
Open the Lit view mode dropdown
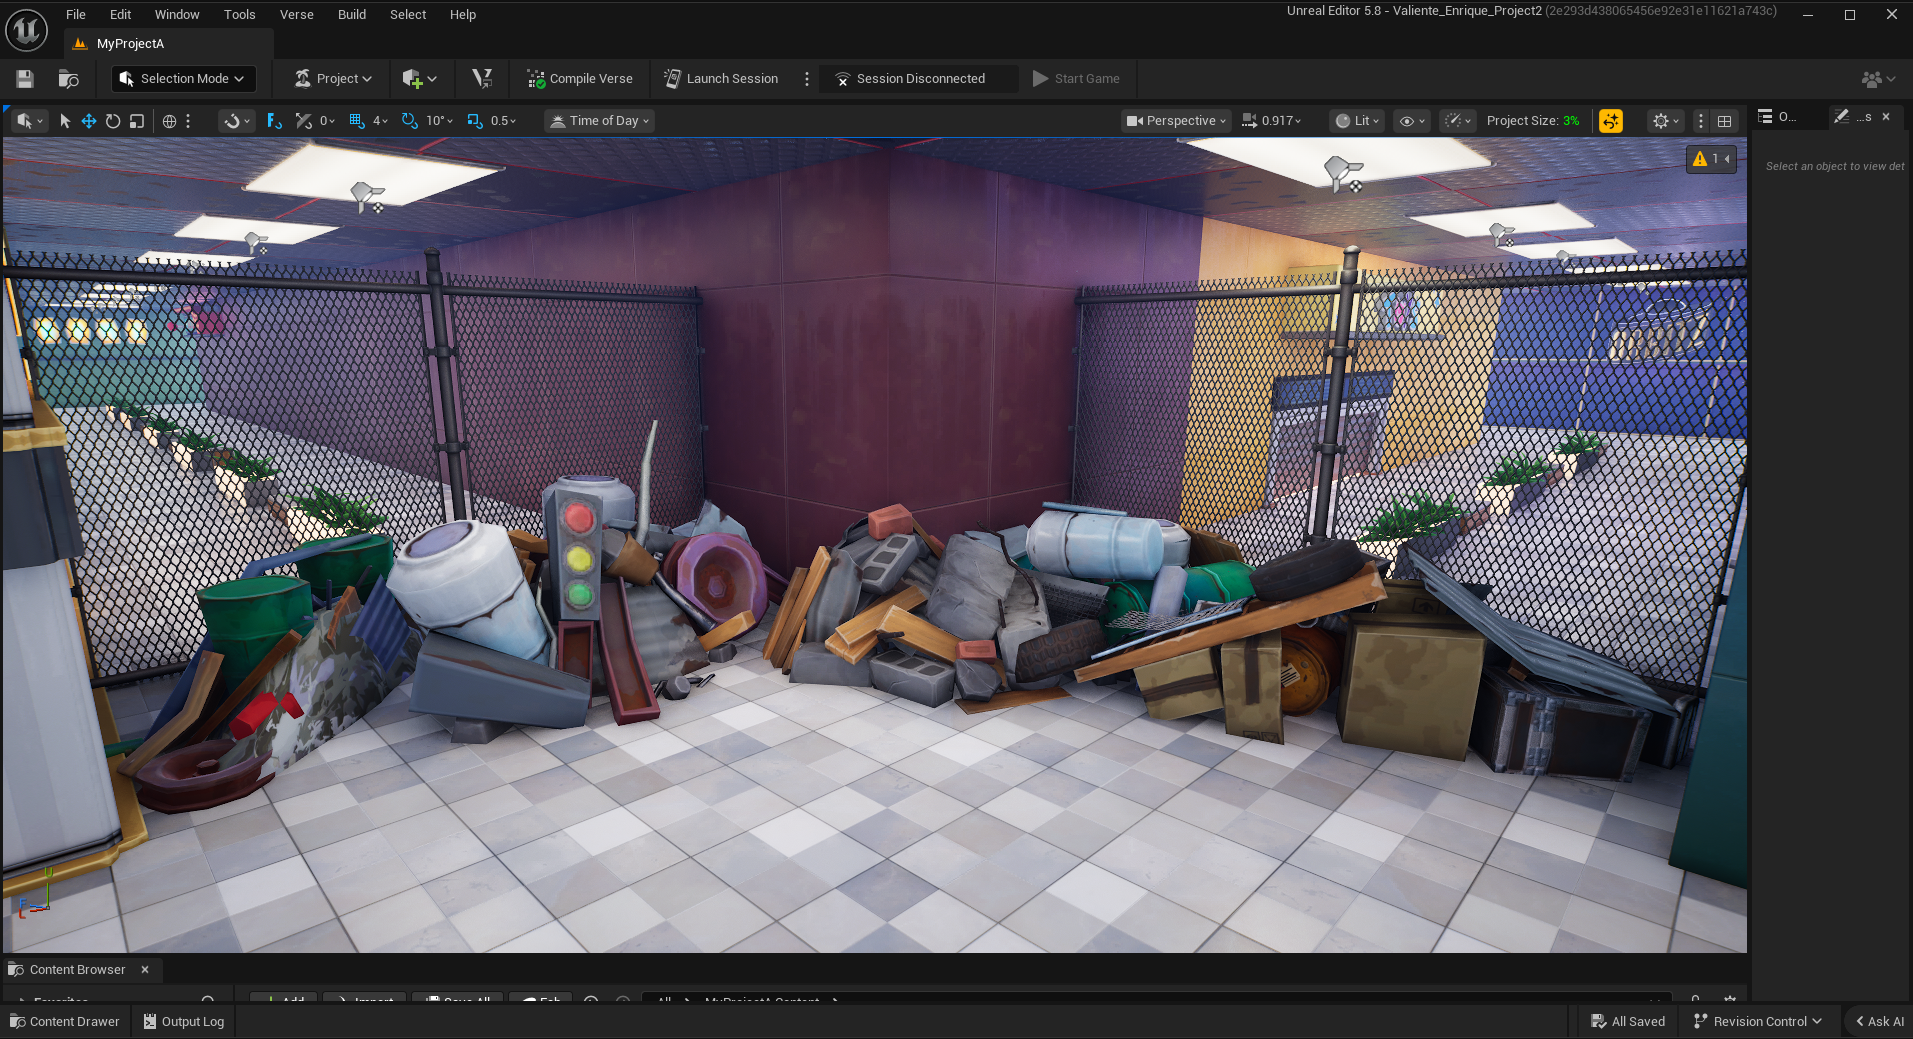(x=1357, y=121)
